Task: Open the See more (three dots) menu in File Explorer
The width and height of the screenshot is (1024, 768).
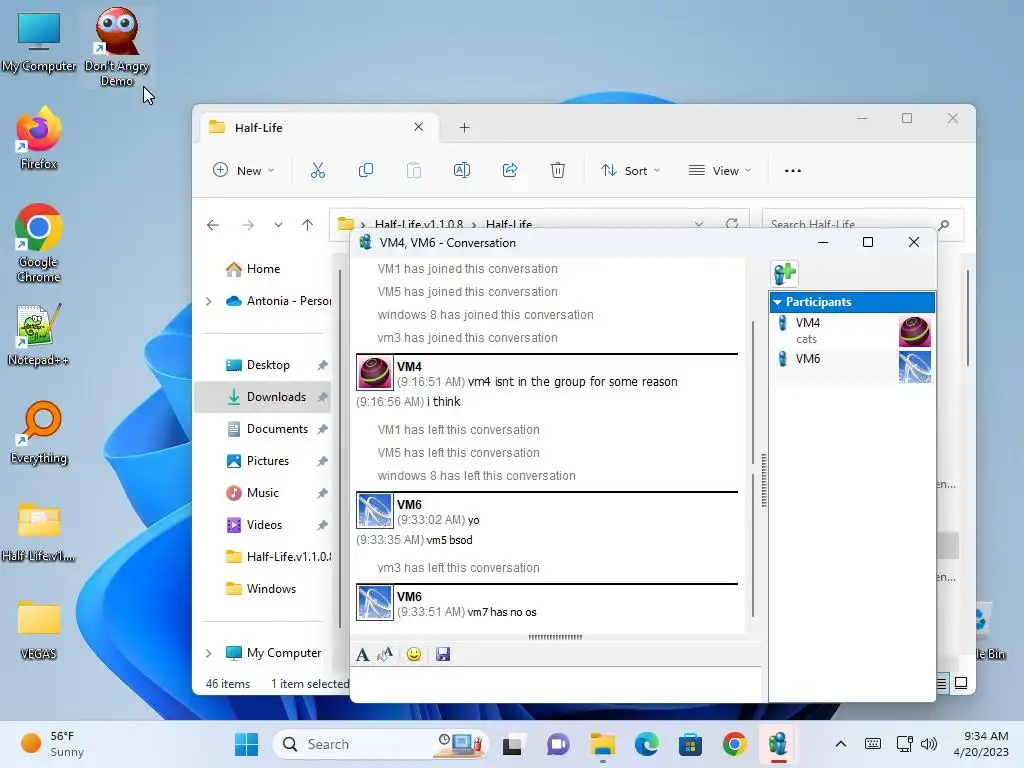Action: [793, 170]
